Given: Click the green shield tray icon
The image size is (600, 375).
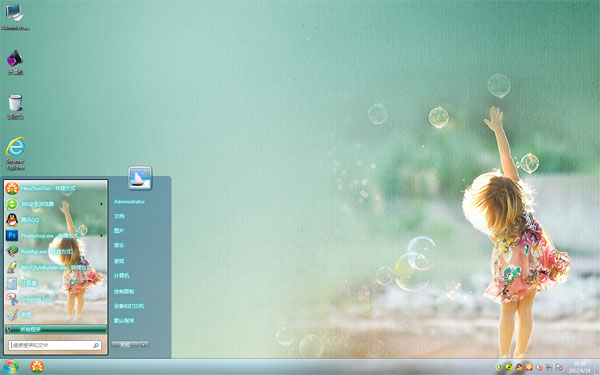Looking at the screenshot, I should 499,367.
